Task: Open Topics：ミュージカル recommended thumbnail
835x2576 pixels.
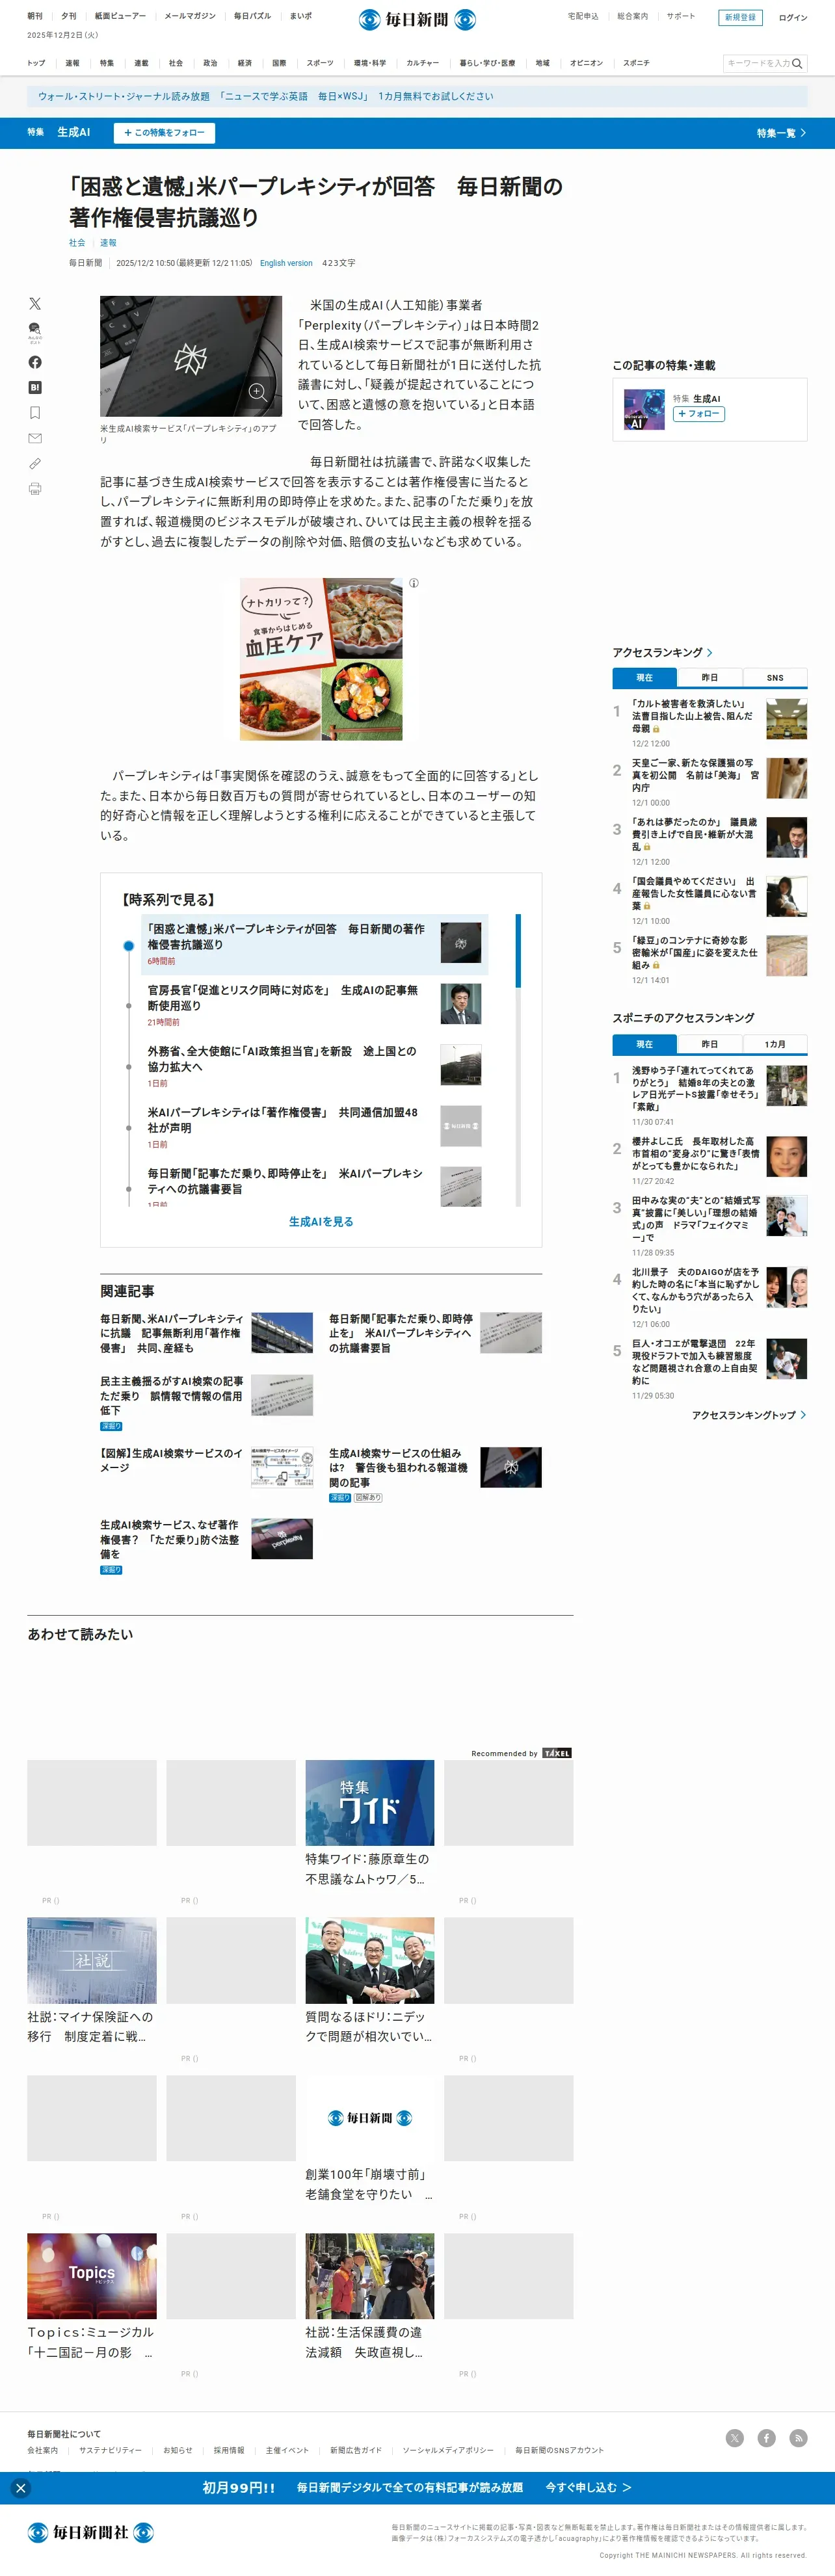Action: [92, 2276]
